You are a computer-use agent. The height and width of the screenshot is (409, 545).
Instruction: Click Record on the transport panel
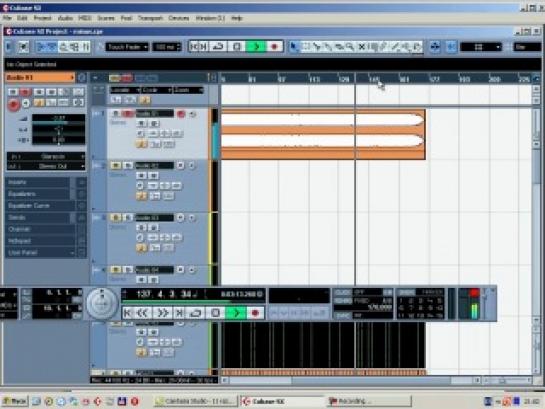click(255, 313)
